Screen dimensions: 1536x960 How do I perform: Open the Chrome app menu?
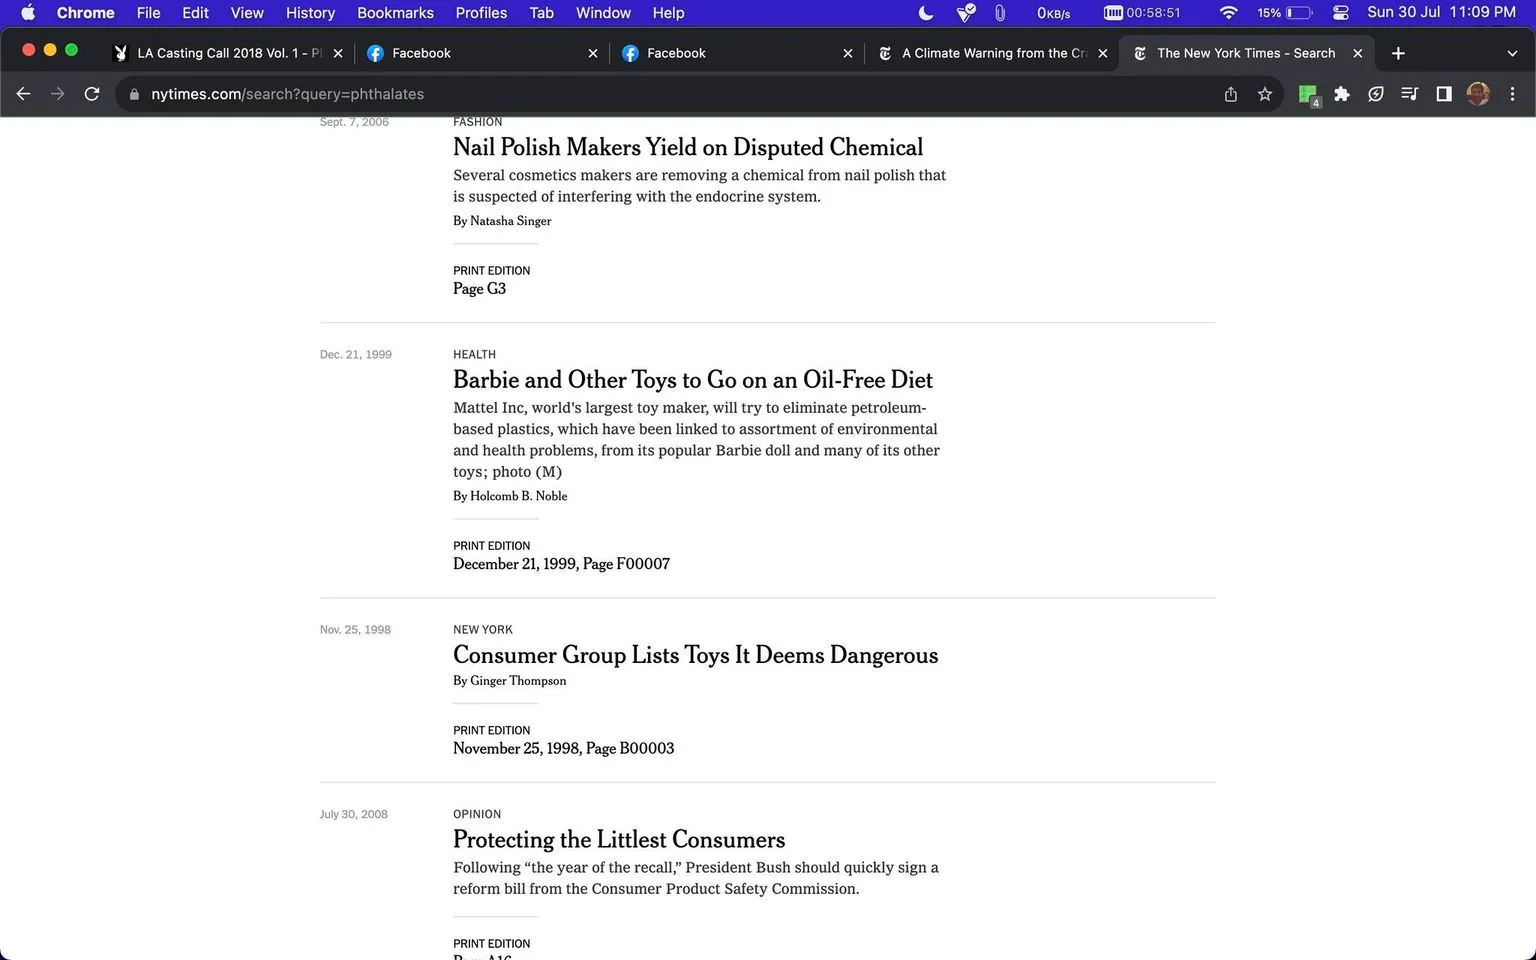(85, 13)
